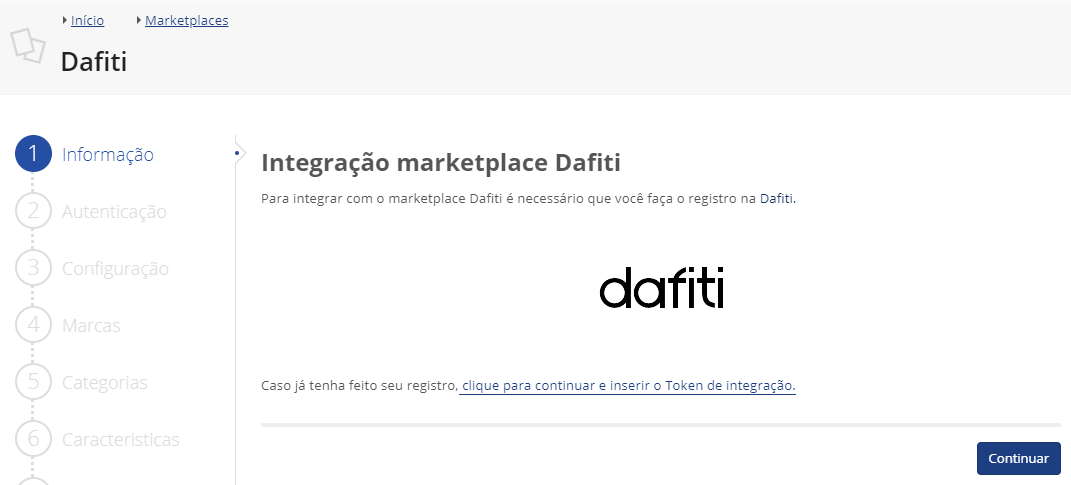This screenshot has height=485, width=1071.
Task: Go to the Categorias step
Action: 105,383
